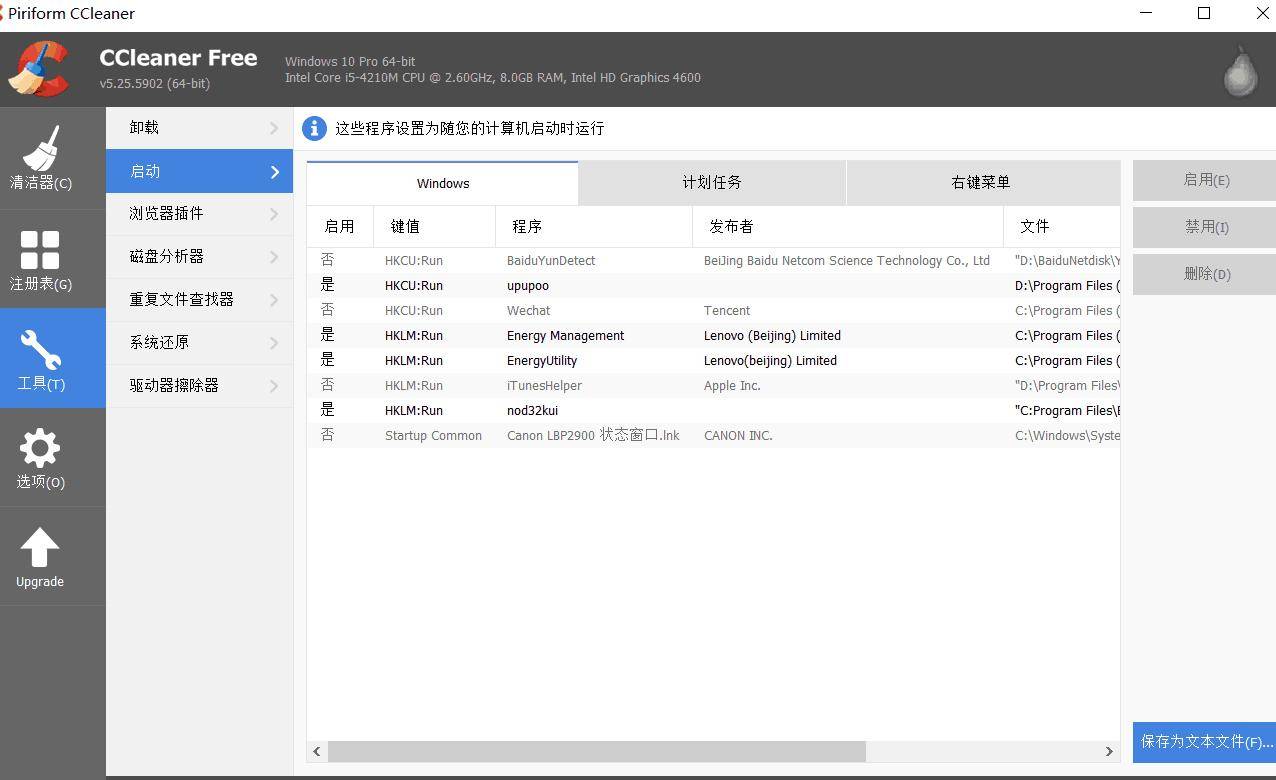The height and width of the screenshot is (780, 1276).
Task: Open the Cleaner section broom icon
Action: point(41,148)
